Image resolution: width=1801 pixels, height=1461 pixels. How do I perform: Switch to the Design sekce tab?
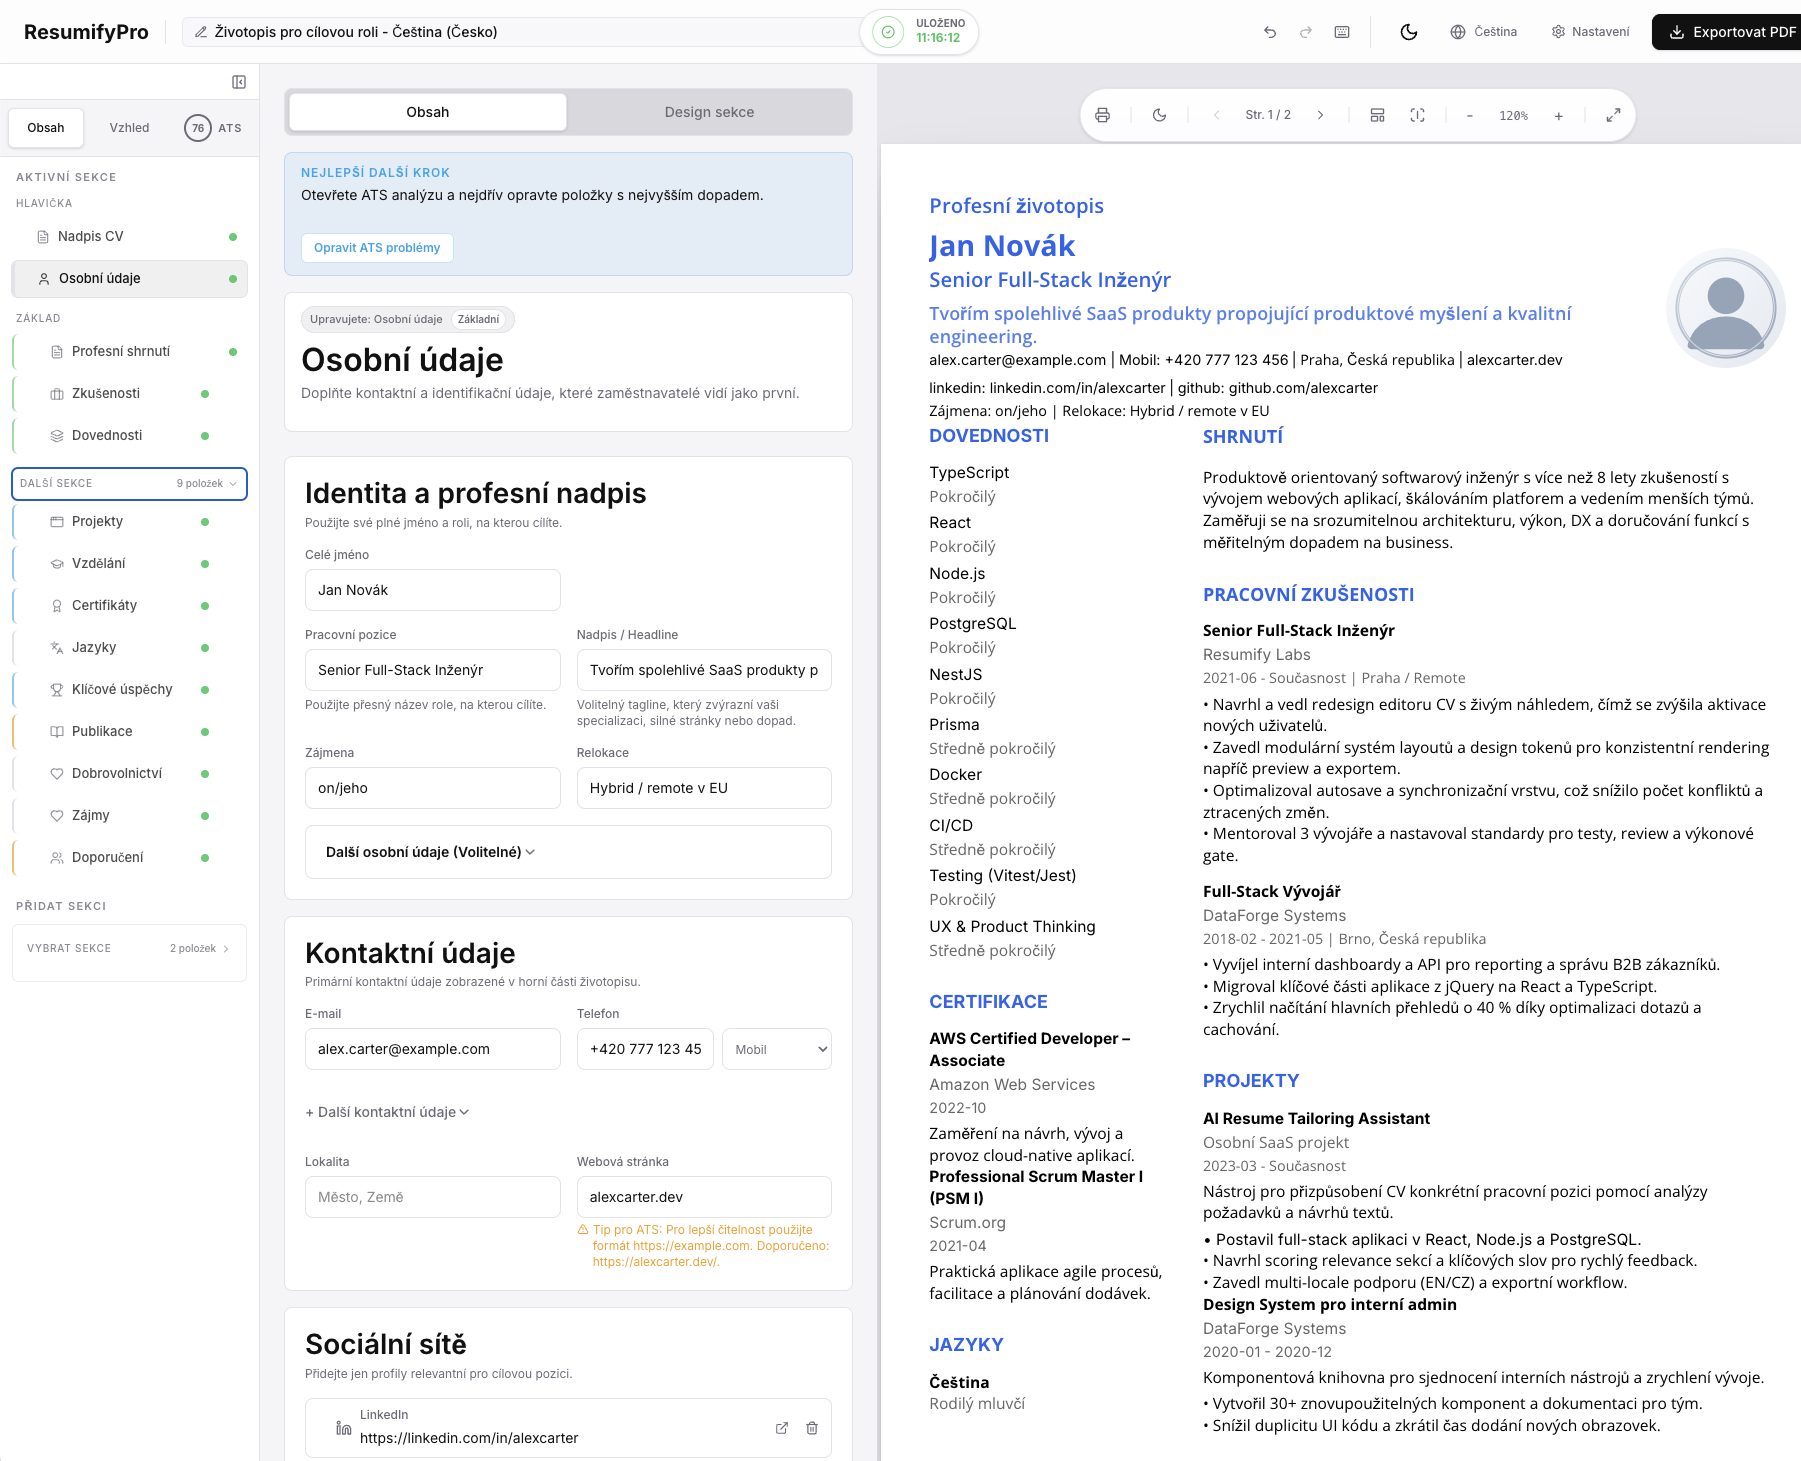[709, 112]
